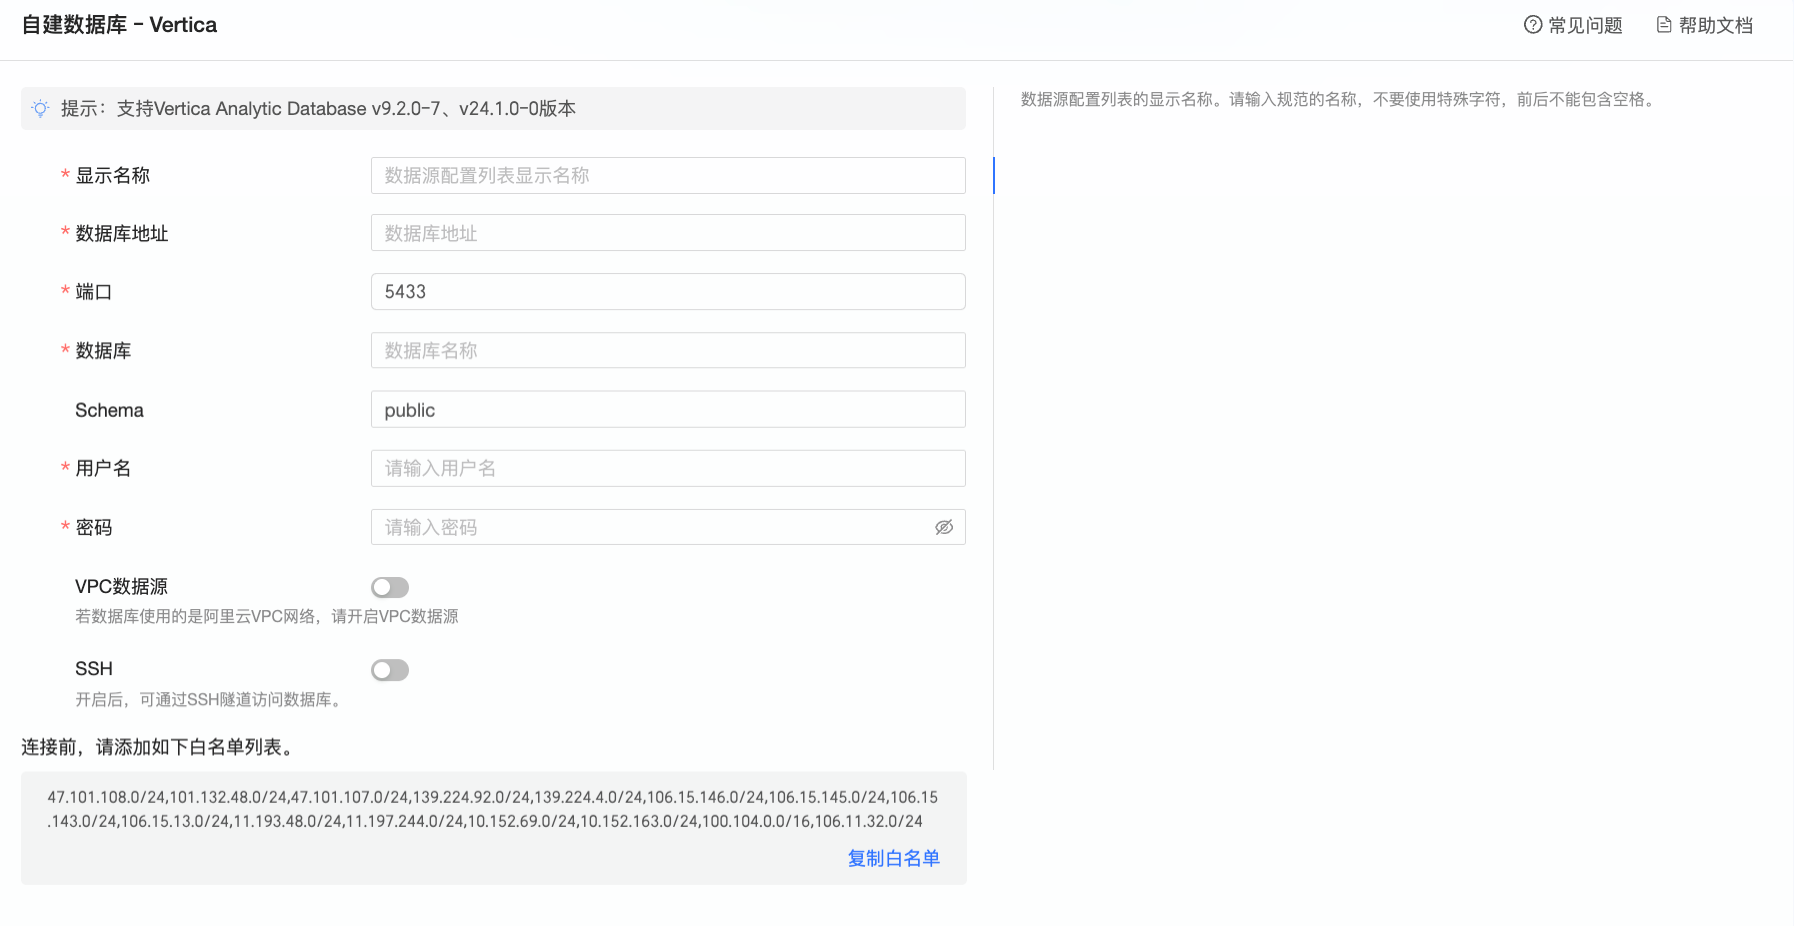Image resolution: width=1794 pixels, height=926 pixels.
Task: Click the 端口 field label
Action: tap(93, 291)
